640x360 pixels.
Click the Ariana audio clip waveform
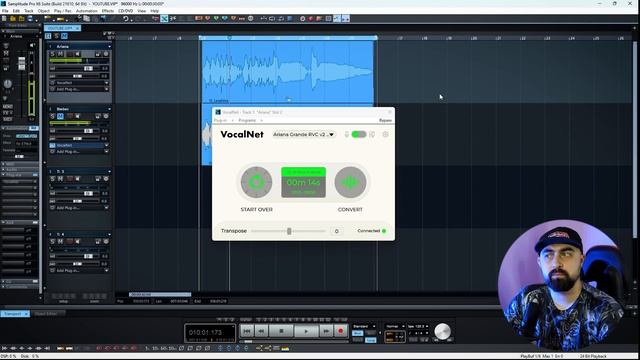point(288,71)
